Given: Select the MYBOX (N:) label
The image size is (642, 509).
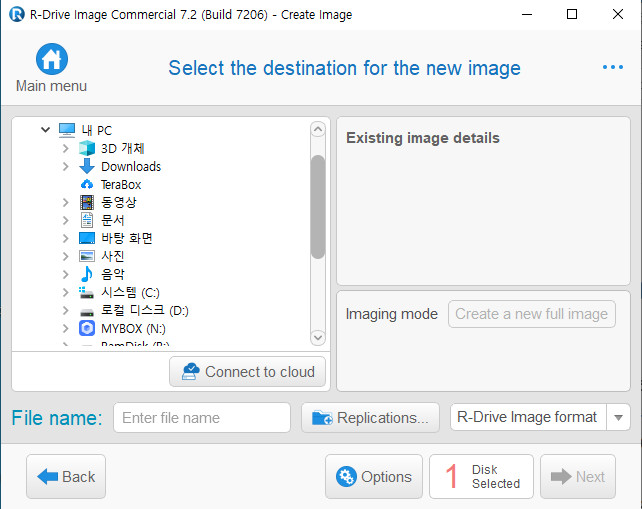Looking at the screenshot, I should pyautogui.click(x=133, y=328).
